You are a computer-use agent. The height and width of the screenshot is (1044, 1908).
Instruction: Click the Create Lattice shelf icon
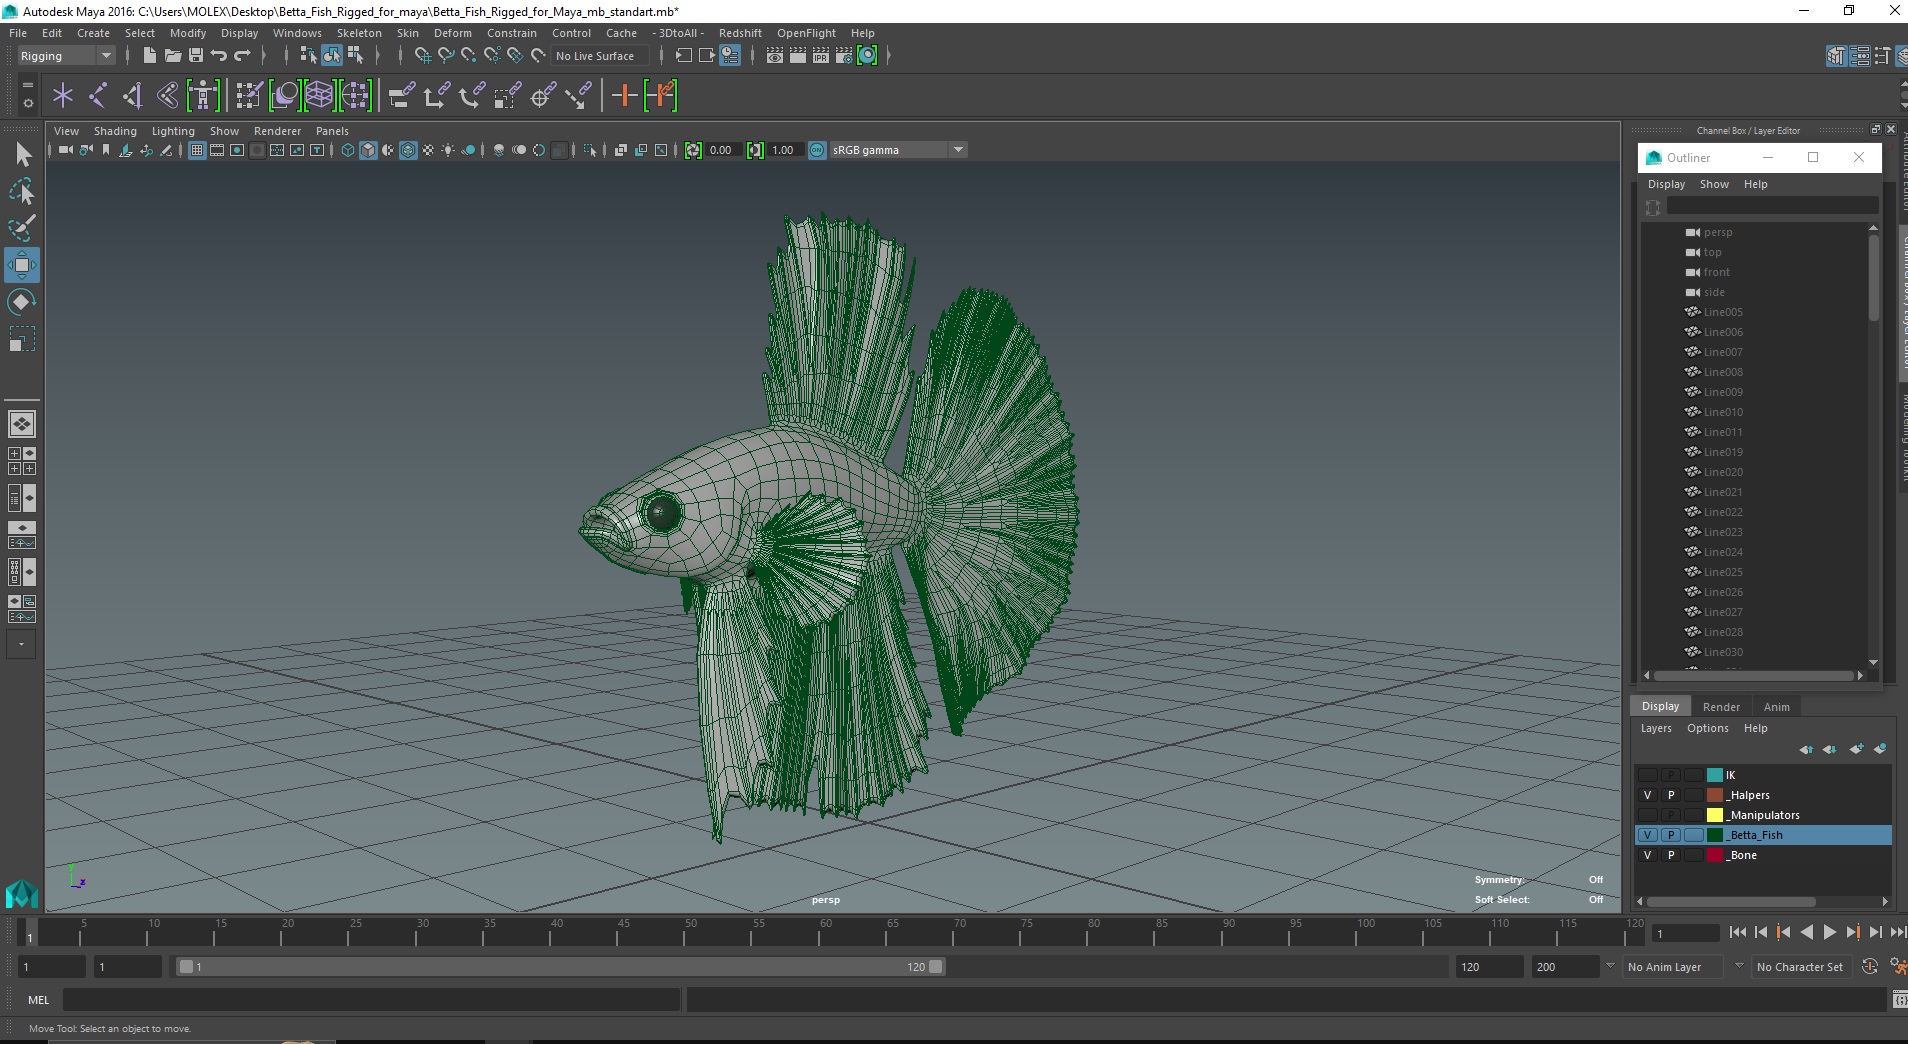click(319, 96)
